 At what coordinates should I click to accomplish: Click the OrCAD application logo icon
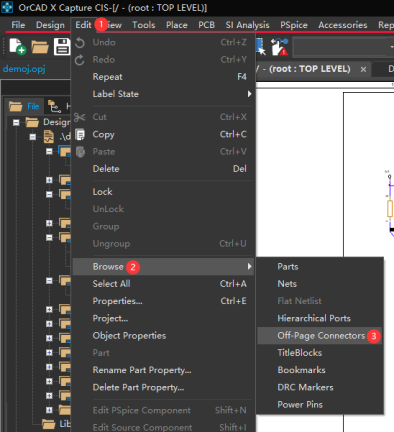click(x=7, y=7)
